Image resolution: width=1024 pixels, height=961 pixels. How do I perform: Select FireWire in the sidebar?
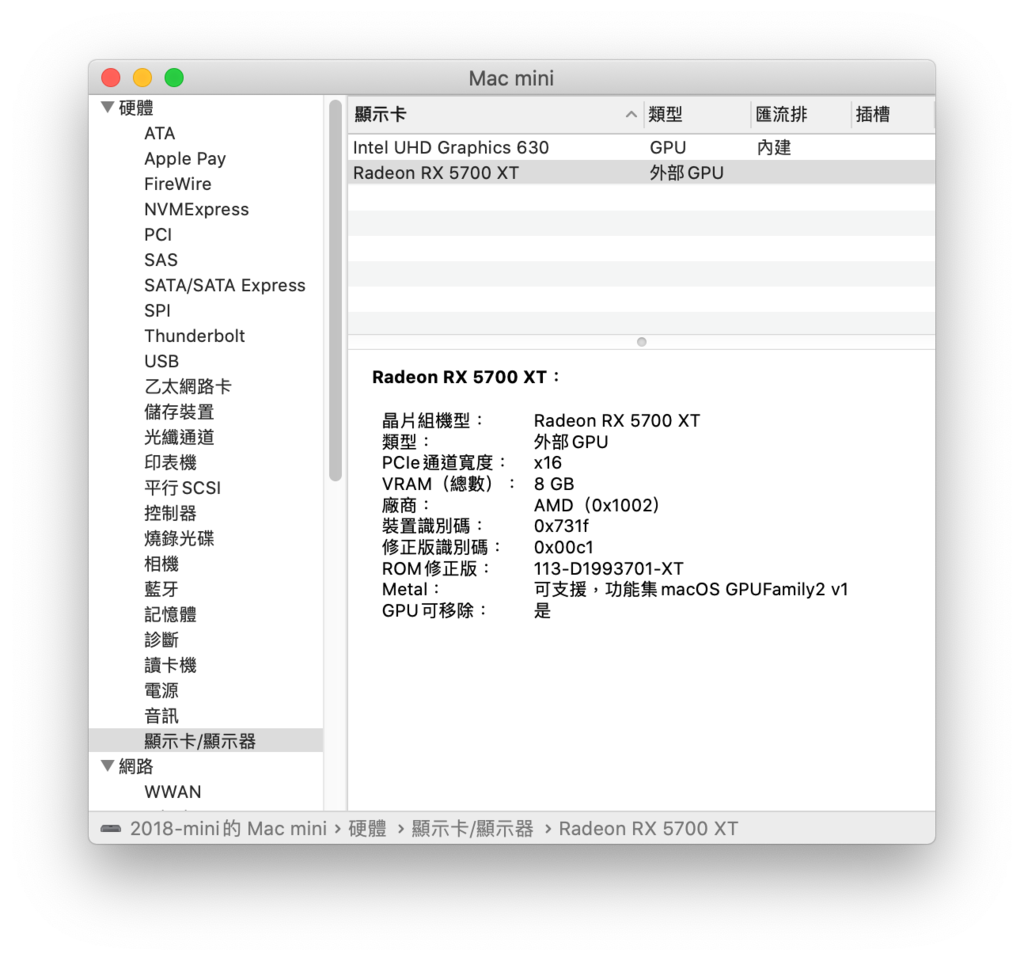pyautogui.click(x=178, y=184)
